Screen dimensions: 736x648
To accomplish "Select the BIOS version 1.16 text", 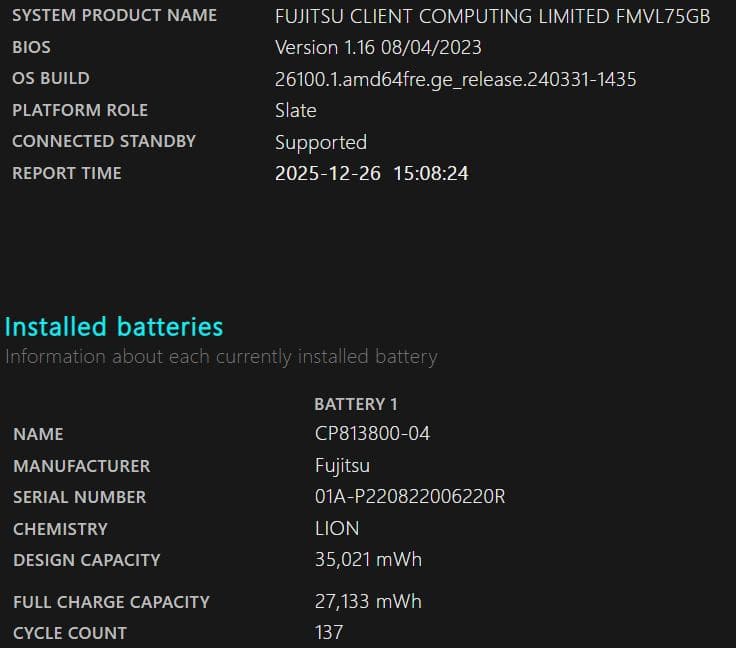I will pyautogui.click(x=378, y=47).
